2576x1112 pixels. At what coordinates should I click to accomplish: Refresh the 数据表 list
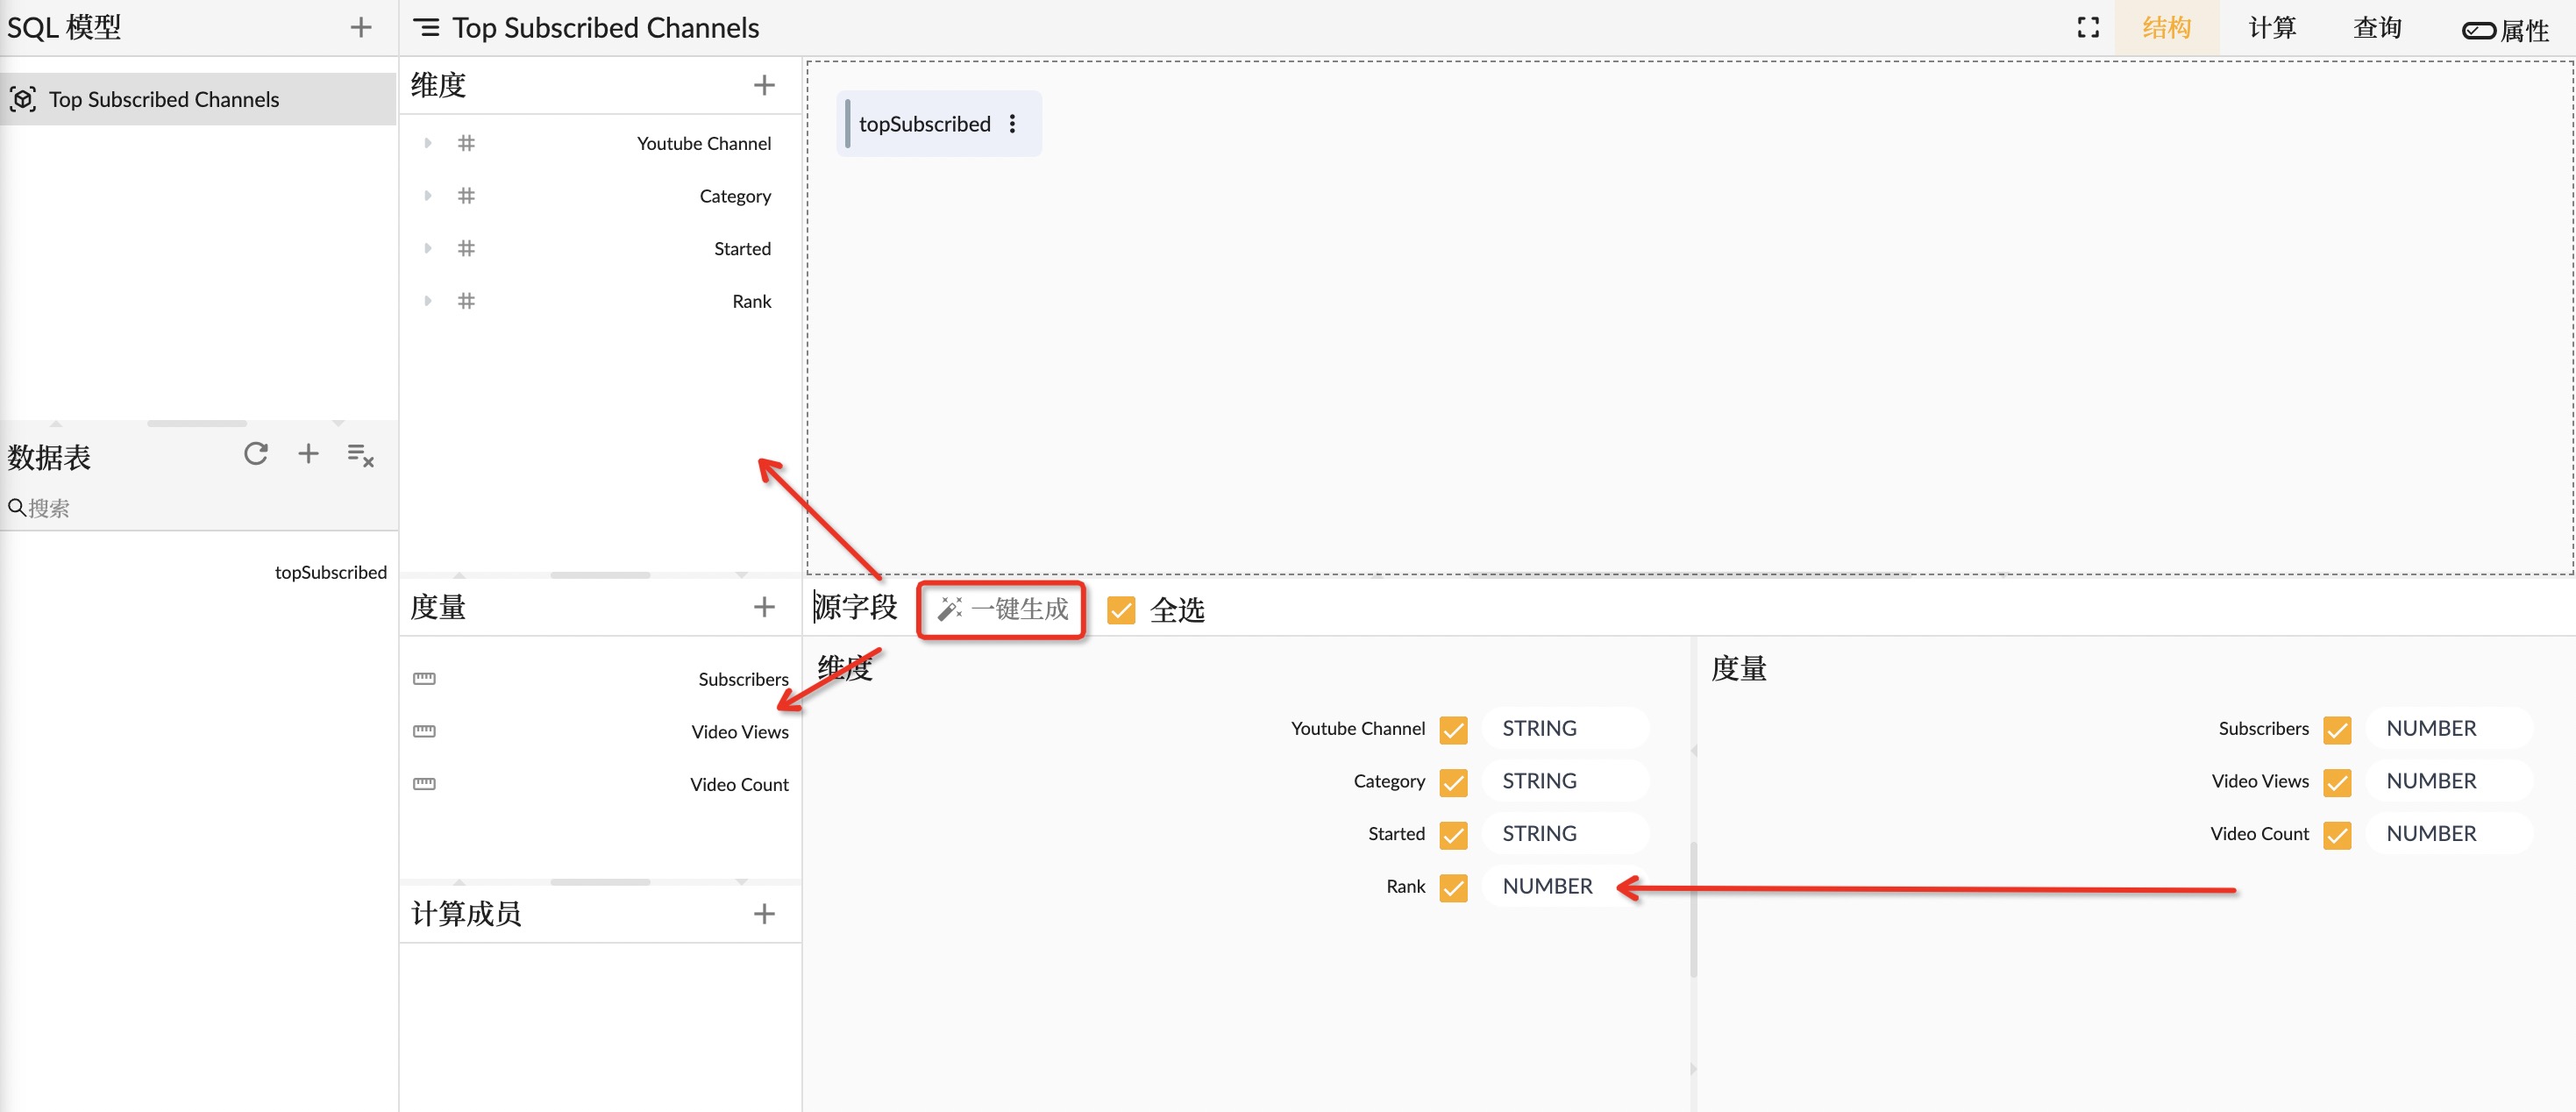(x=256, y=454)
